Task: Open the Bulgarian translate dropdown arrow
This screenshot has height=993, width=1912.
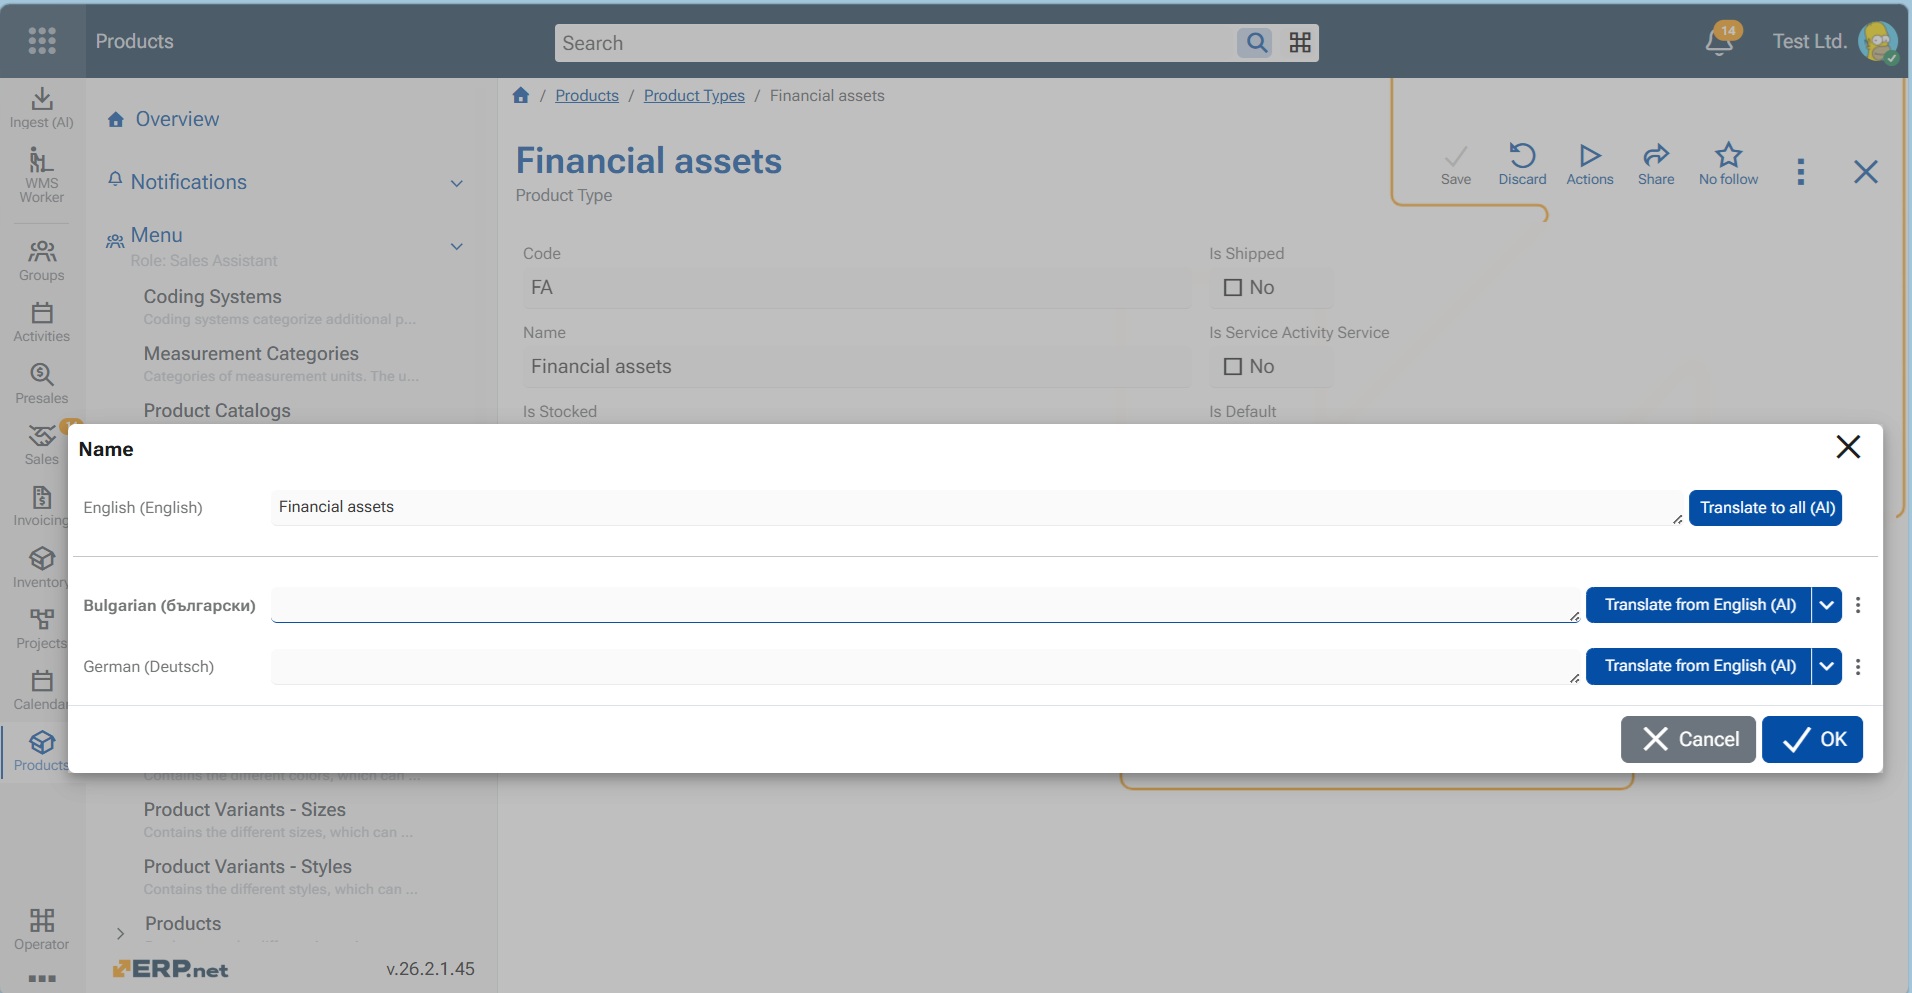Action: coord(1827,605)
